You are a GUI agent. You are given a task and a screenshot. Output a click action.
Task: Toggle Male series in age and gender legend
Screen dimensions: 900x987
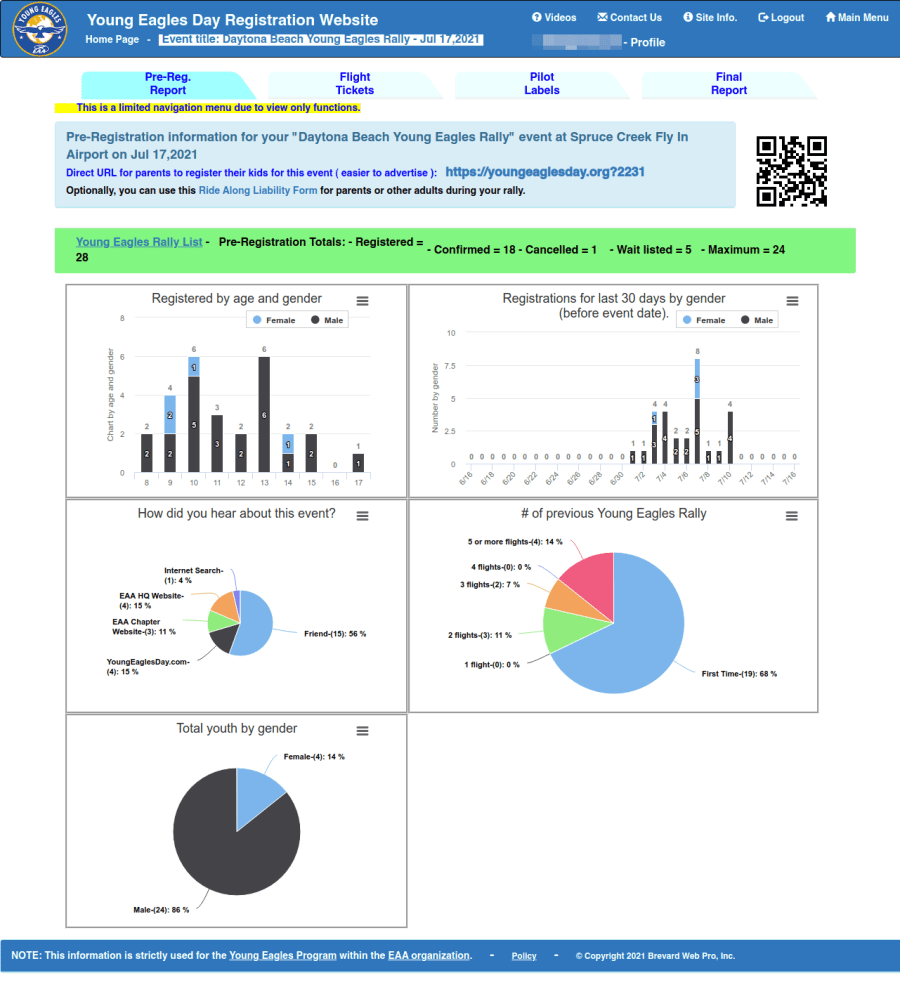(329, 320)
